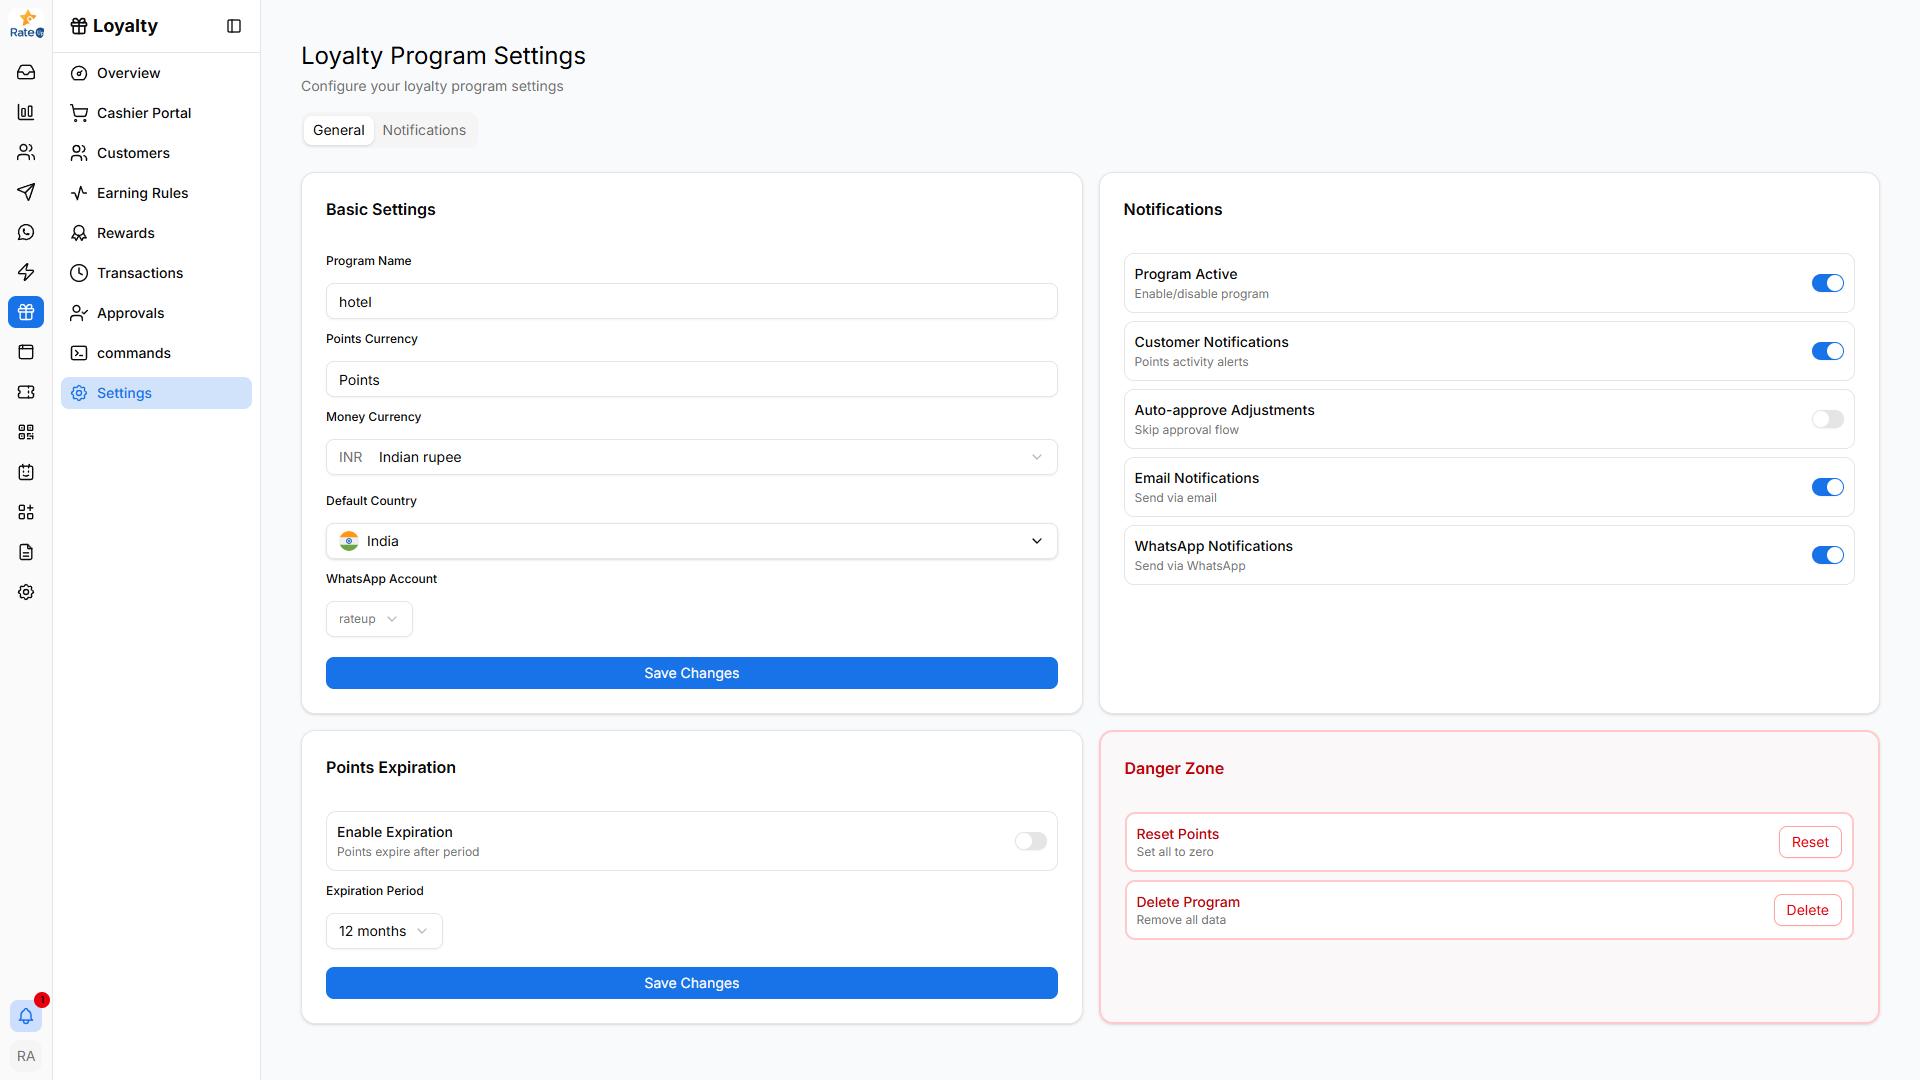
Task: Open the Expiration Period dropdown
Action: (384, 931)
